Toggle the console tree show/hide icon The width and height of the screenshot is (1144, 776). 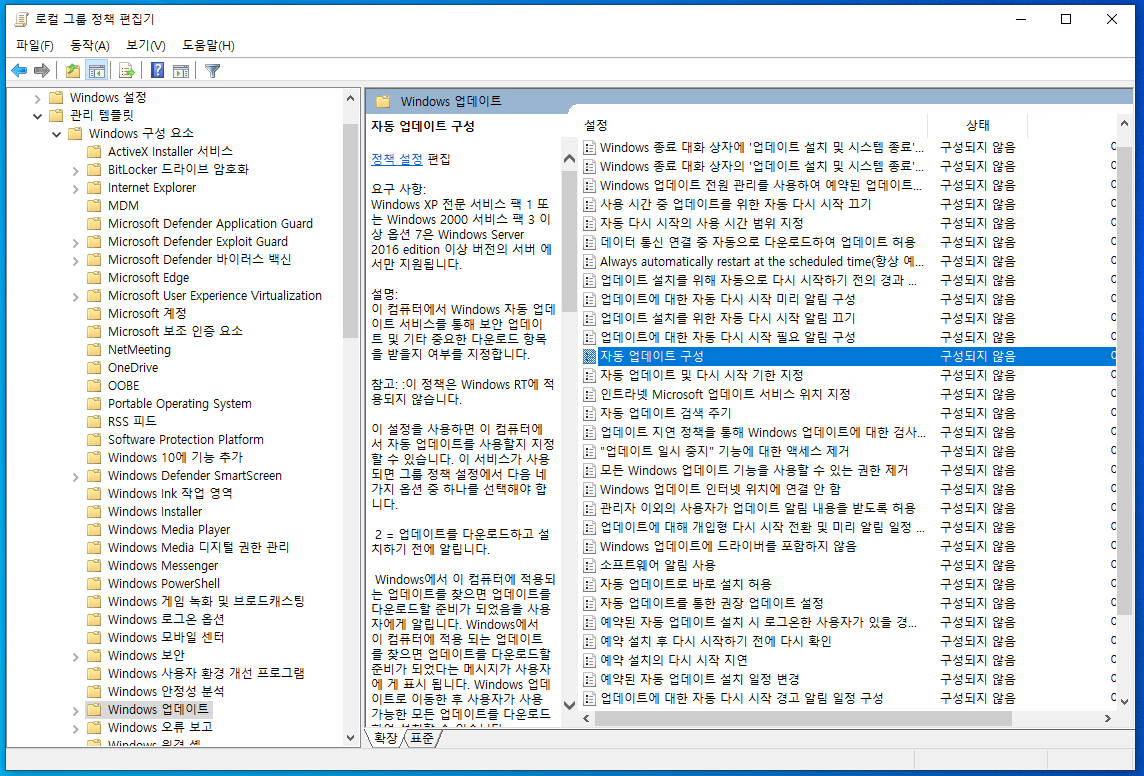point(96,71)
